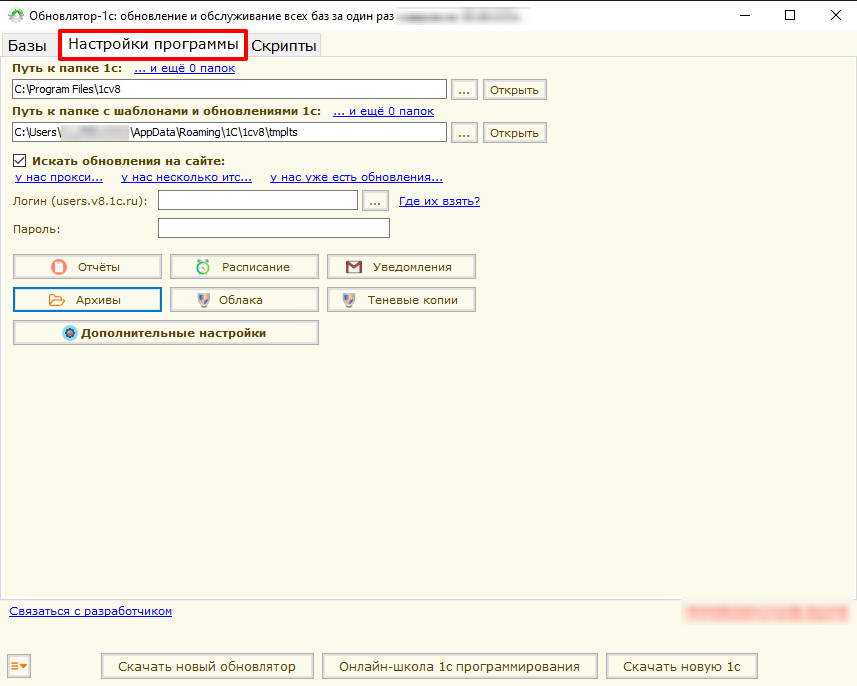Close the Обновлятор-1с window
The height and width of the screenshot is (686, 857).
(836, 15)
